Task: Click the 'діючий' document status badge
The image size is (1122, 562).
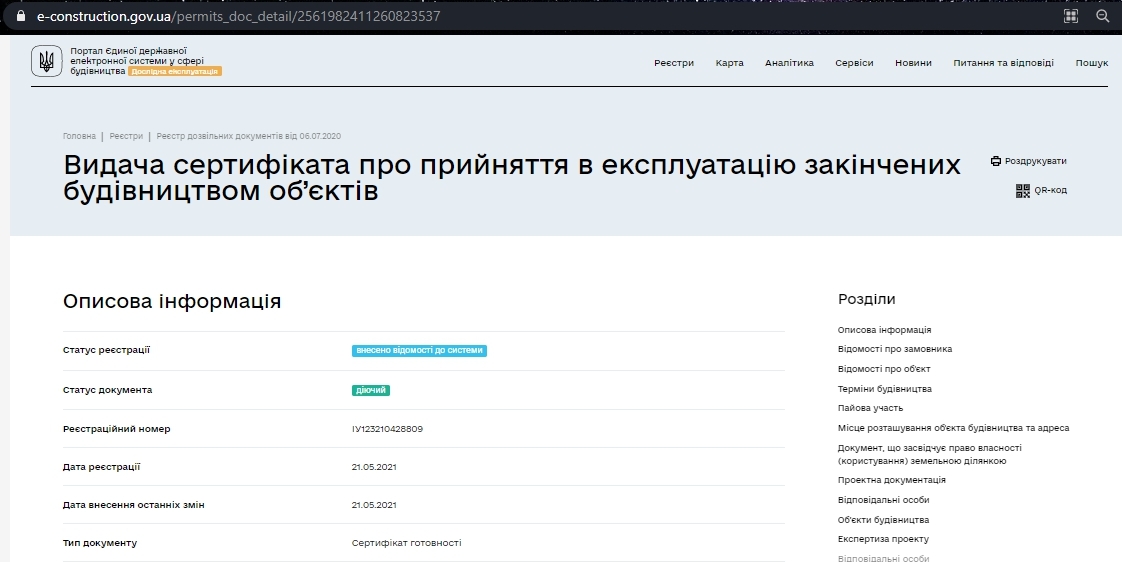Action: point(371,390)
